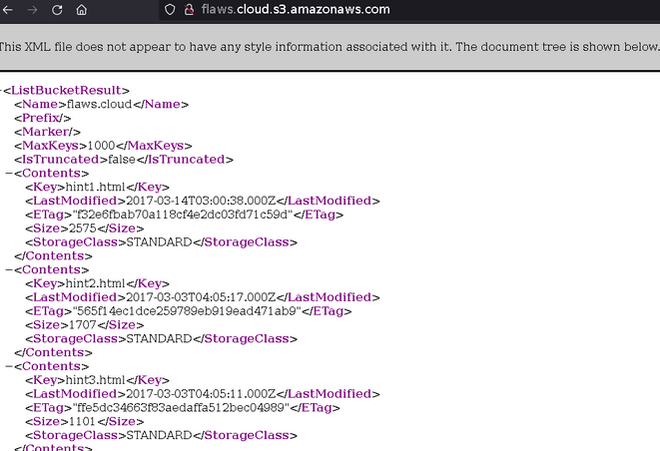Open the browser home page
The height and width of the screenshot is (451, 660).
coord(81,10)
